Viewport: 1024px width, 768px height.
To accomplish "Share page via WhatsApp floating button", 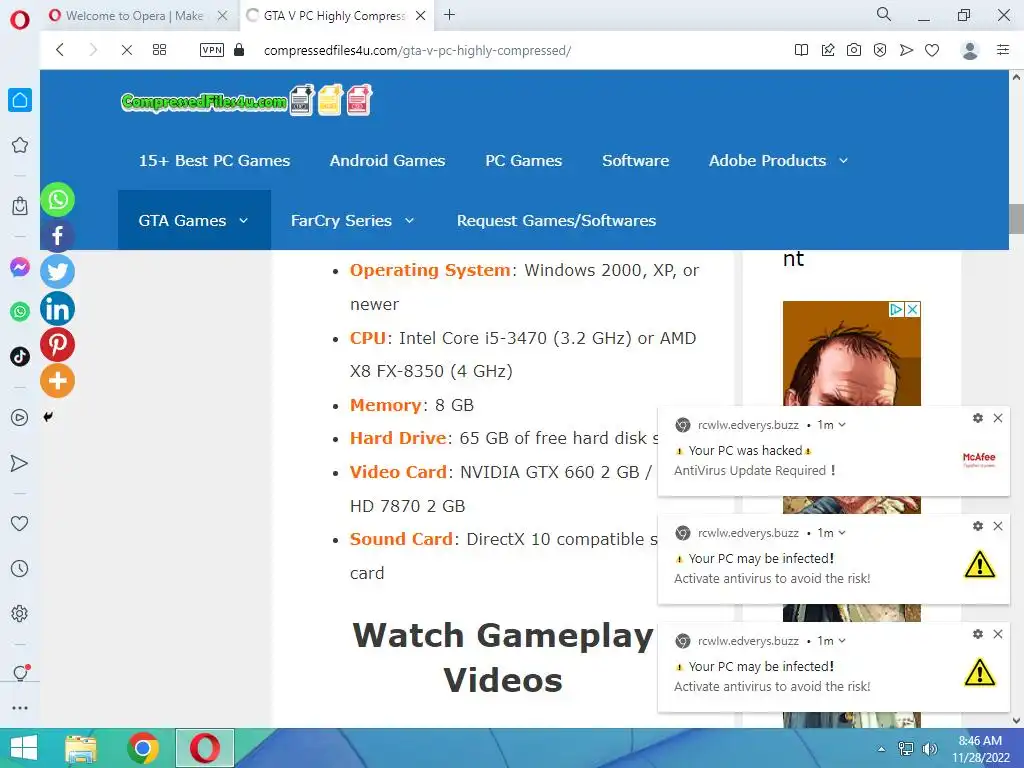I will click(57, 199).
